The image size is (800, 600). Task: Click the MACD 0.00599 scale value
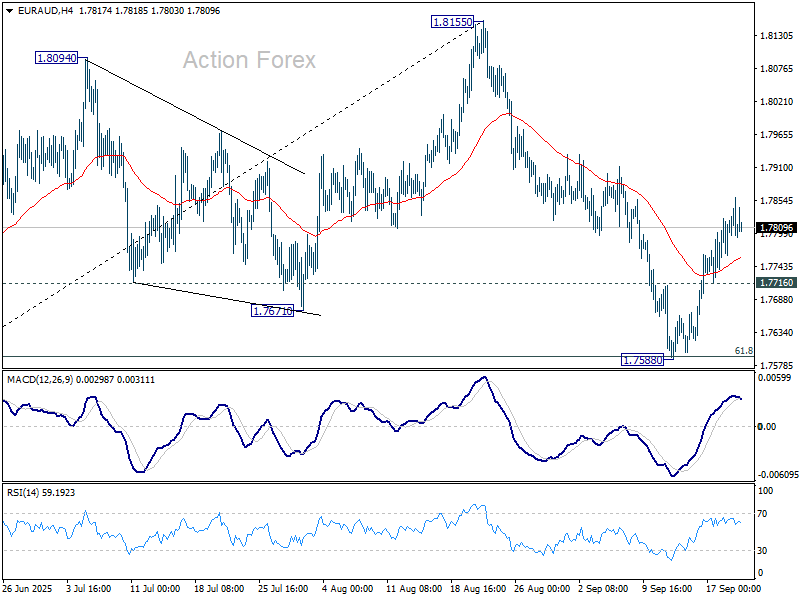pyautogui.click(x=776, y=378)
